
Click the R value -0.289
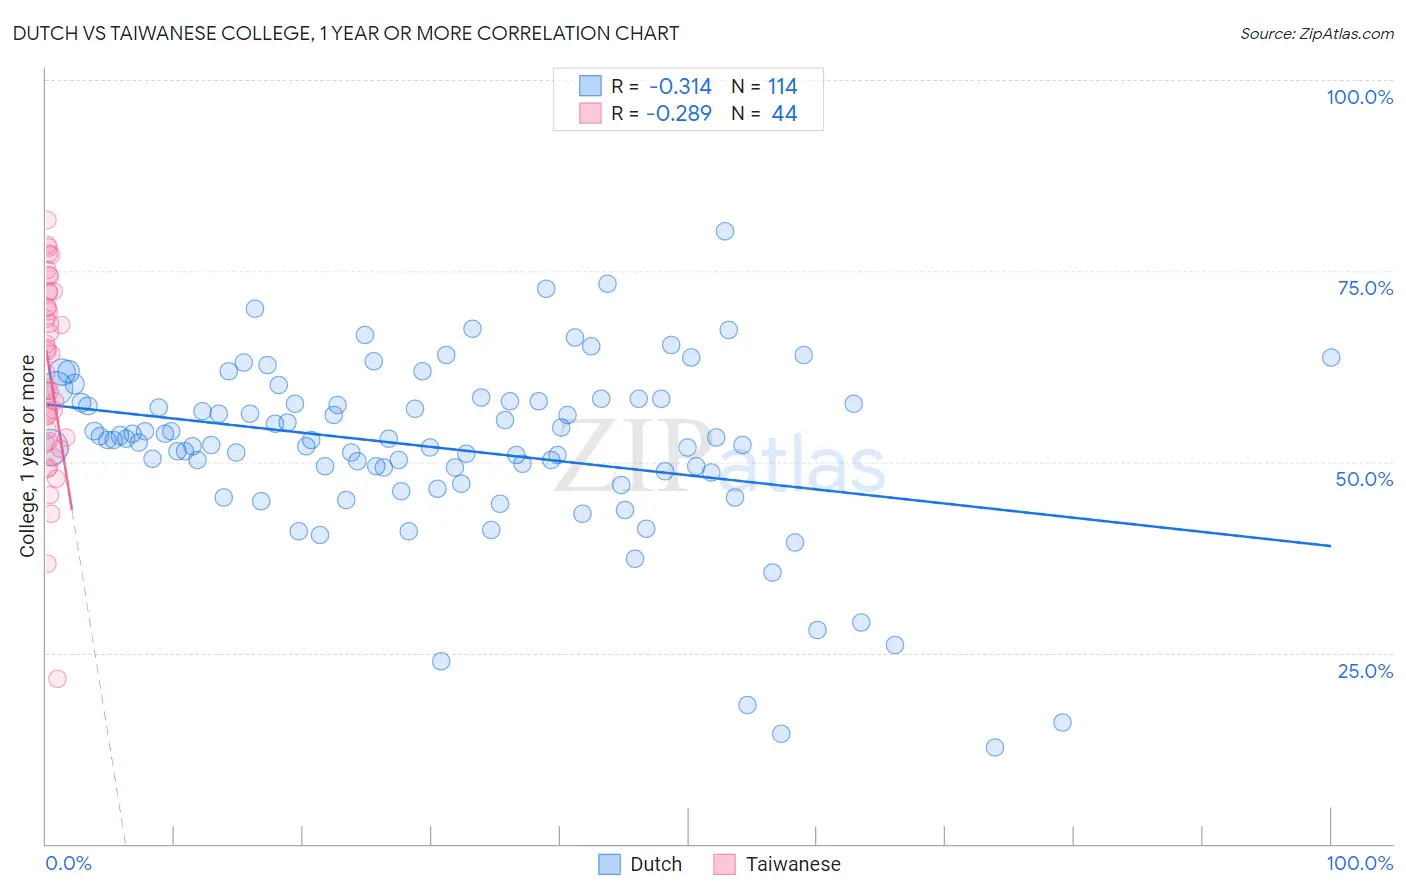click(x=679, y=113)
